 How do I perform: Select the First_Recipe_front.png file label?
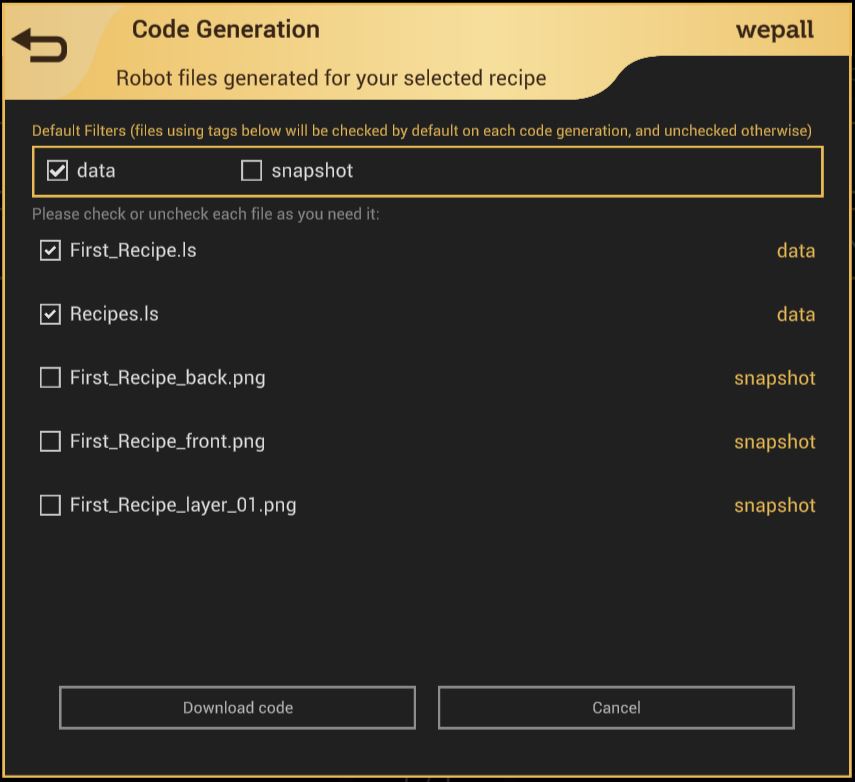point(167,442)
